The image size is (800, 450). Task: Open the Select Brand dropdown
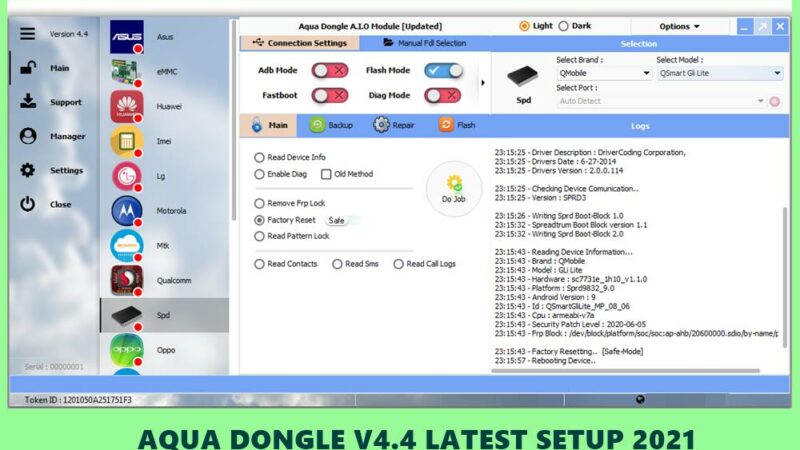(605, 73)
